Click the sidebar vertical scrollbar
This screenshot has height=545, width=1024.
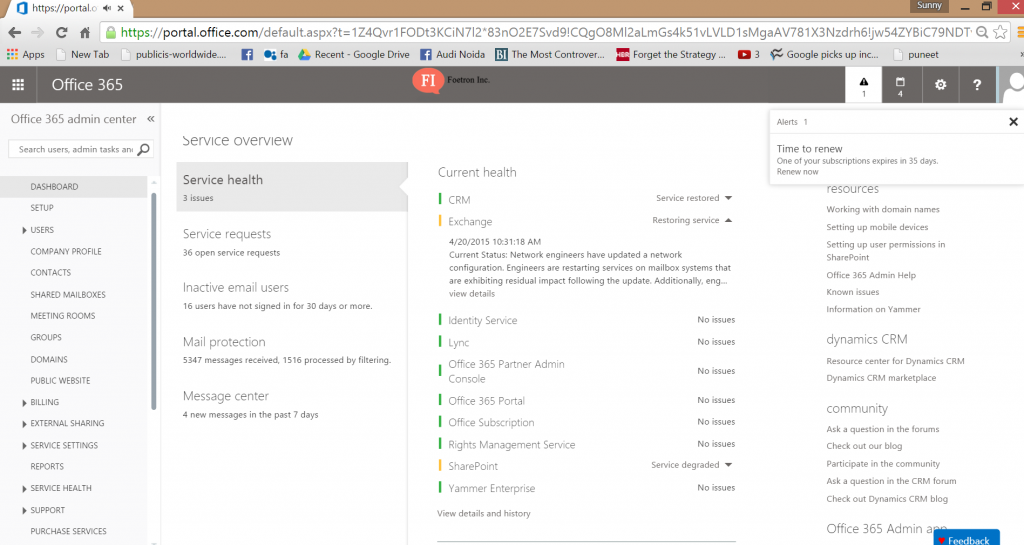pyautogui.click(x=154, y=300)
